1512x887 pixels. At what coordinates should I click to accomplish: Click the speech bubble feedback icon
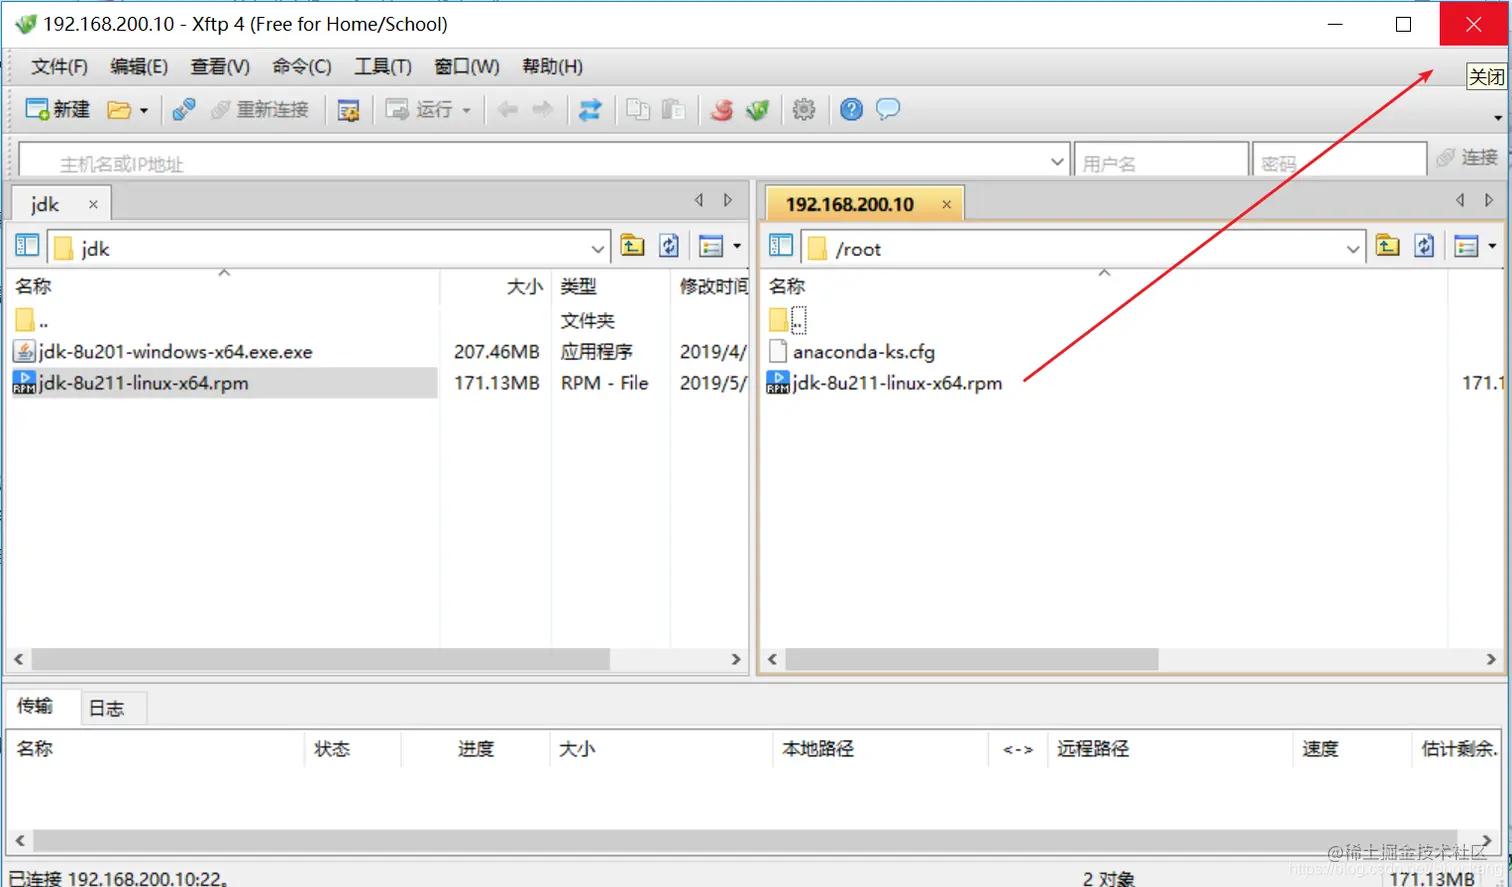coord(888,109)
